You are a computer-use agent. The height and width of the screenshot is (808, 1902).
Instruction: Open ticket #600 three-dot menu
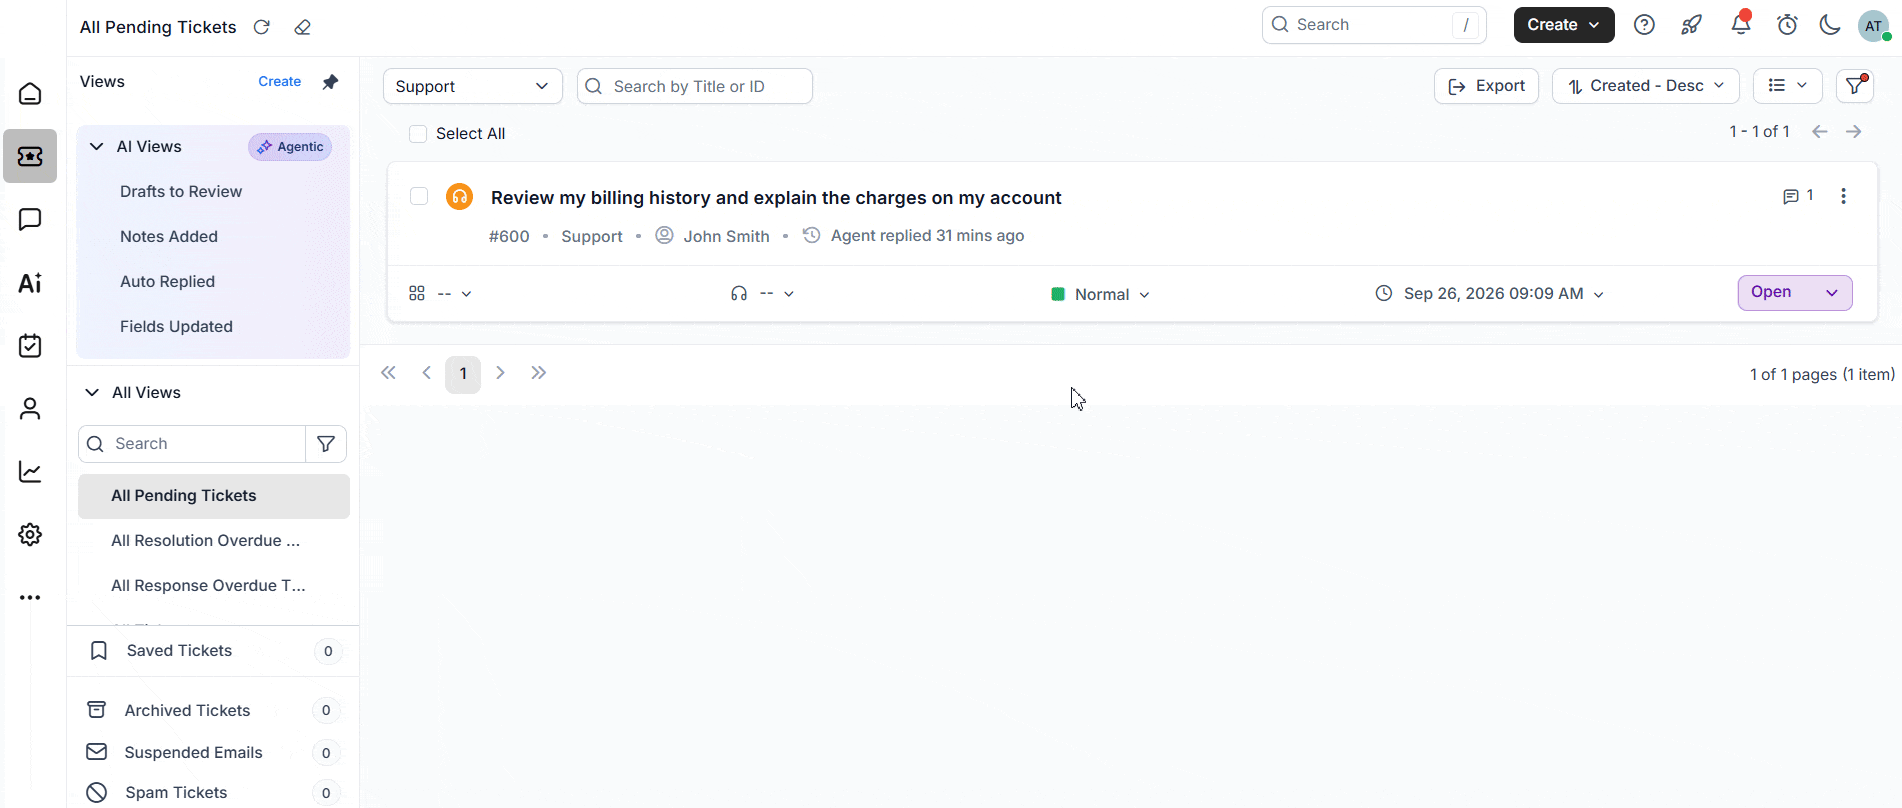[x=1844, y=196]
